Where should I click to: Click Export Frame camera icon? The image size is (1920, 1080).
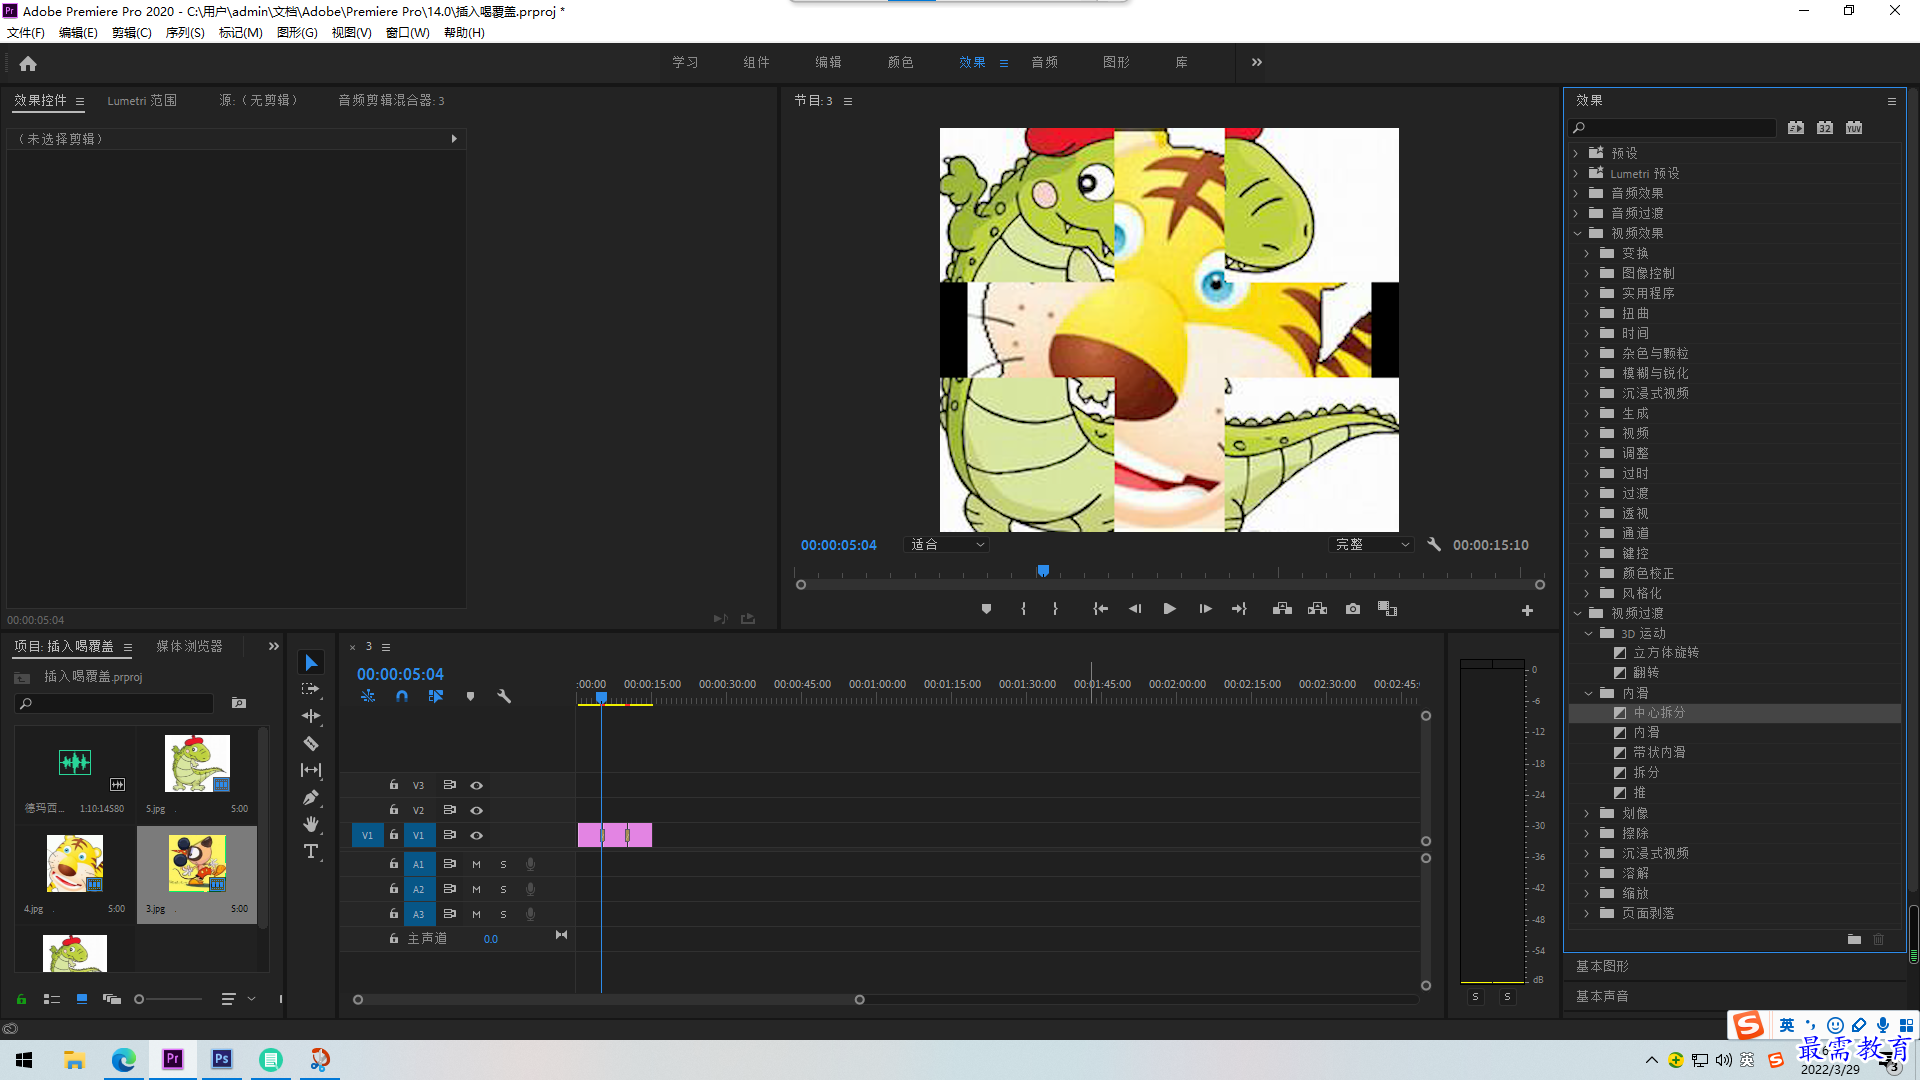tap(1353, 609)
